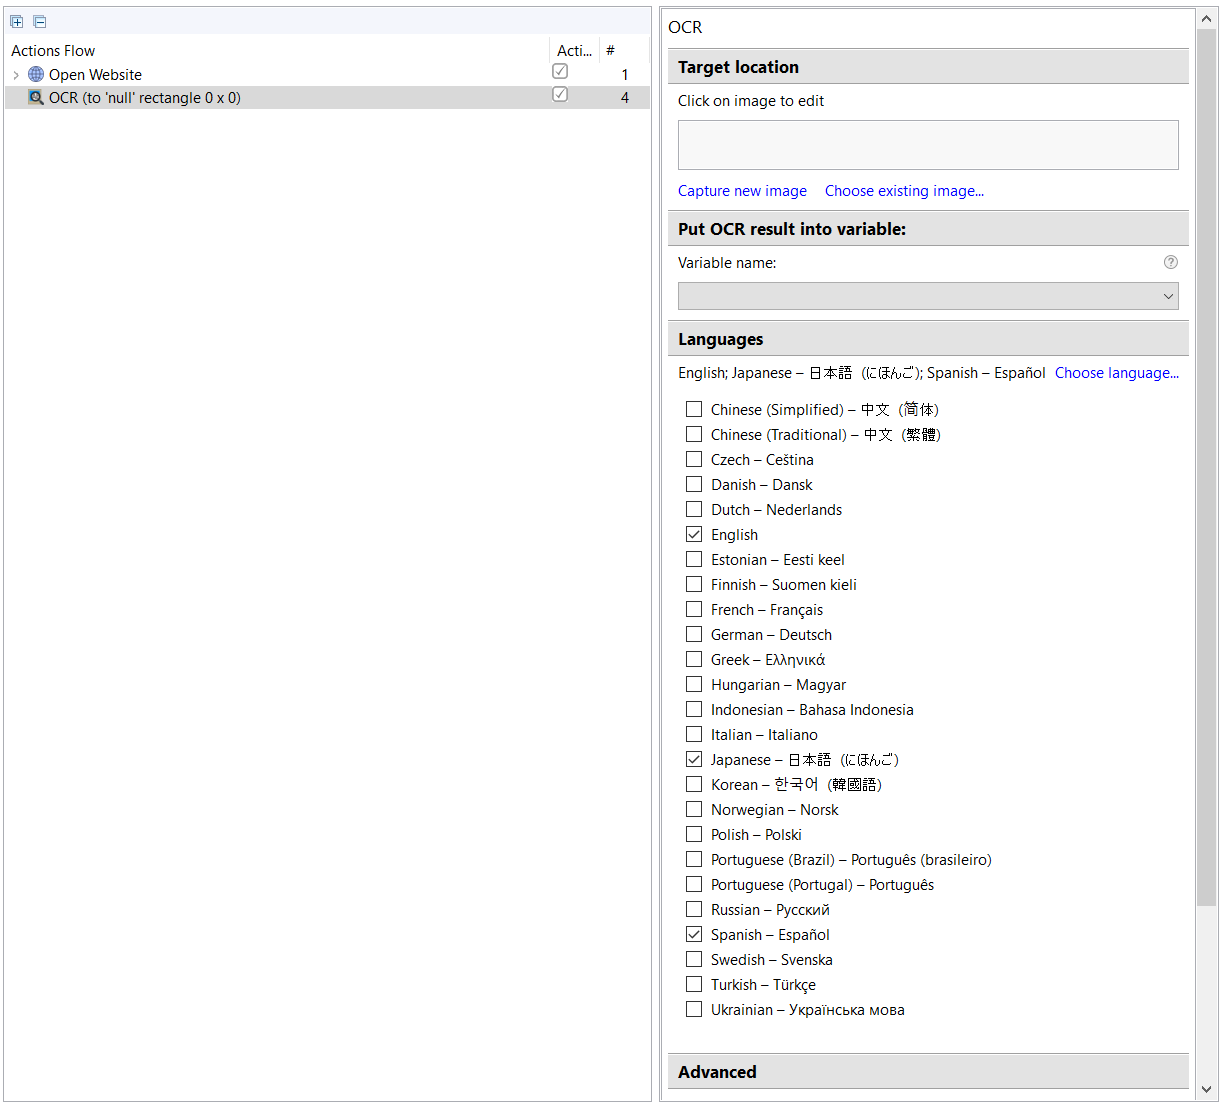
Task: Click the expand all actions icon
Action: coord(17,21)
